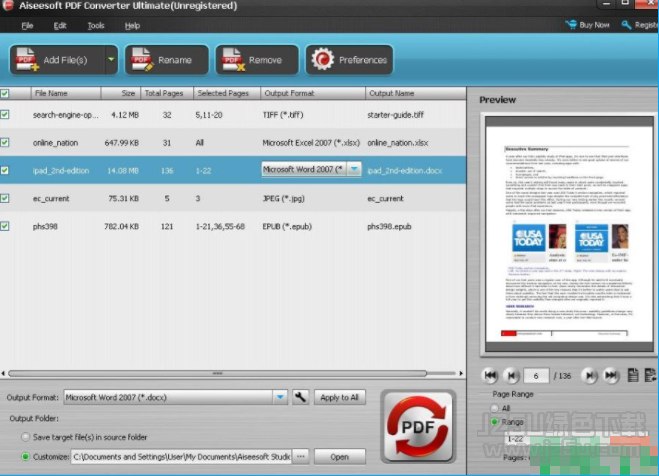Click the selected pages value 1-21,36,55-68
This screenshot has height=476, width=659.
click(220, 226)
